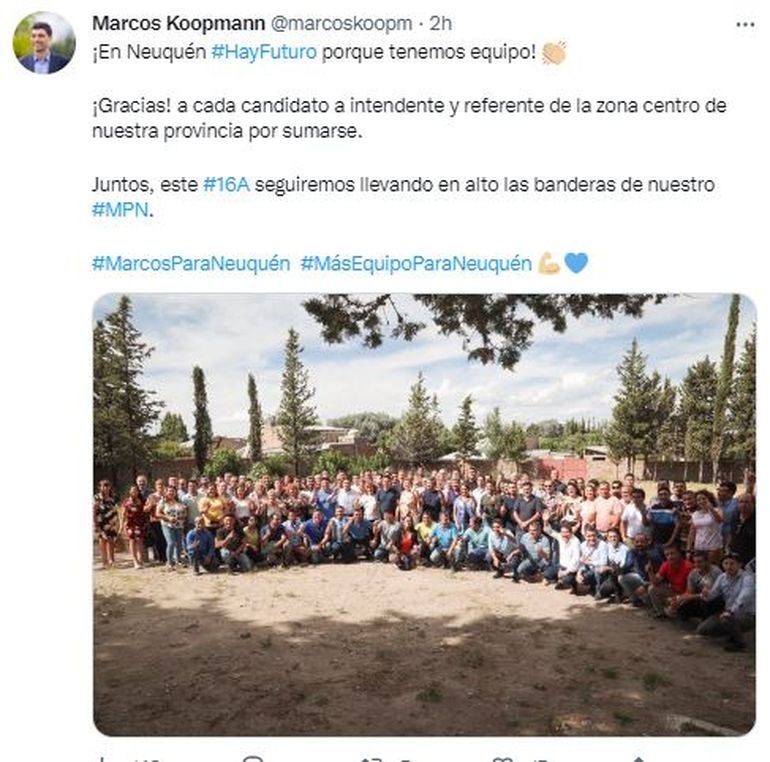This screenshot has height=762, width=770.
Task: Click the clapping hands emoji
Action: coord(553,52)
